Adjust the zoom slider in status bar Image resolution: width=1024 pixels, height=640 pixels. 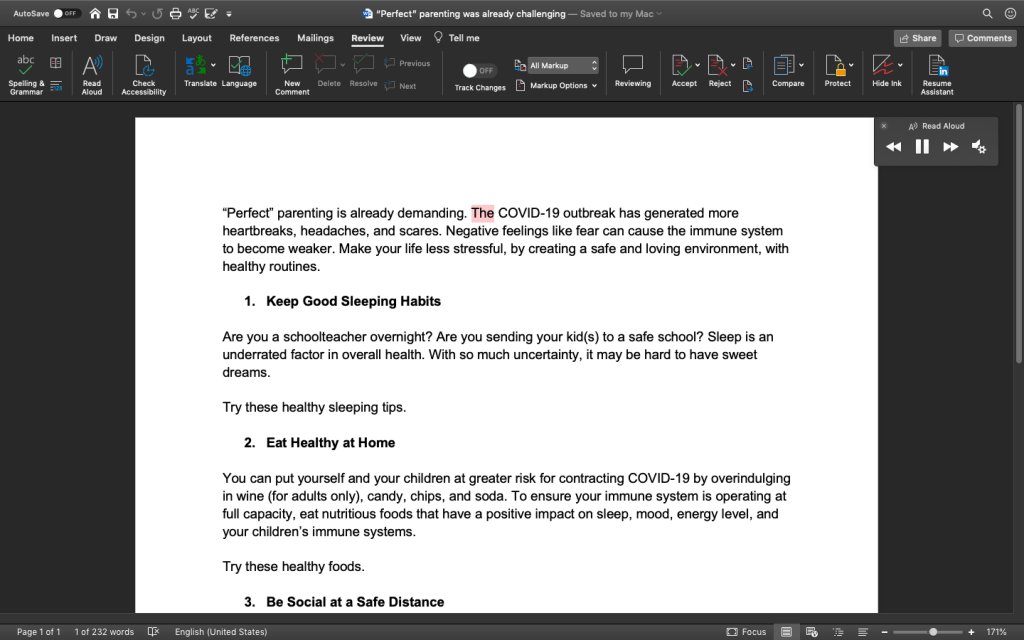click(933, 632)
